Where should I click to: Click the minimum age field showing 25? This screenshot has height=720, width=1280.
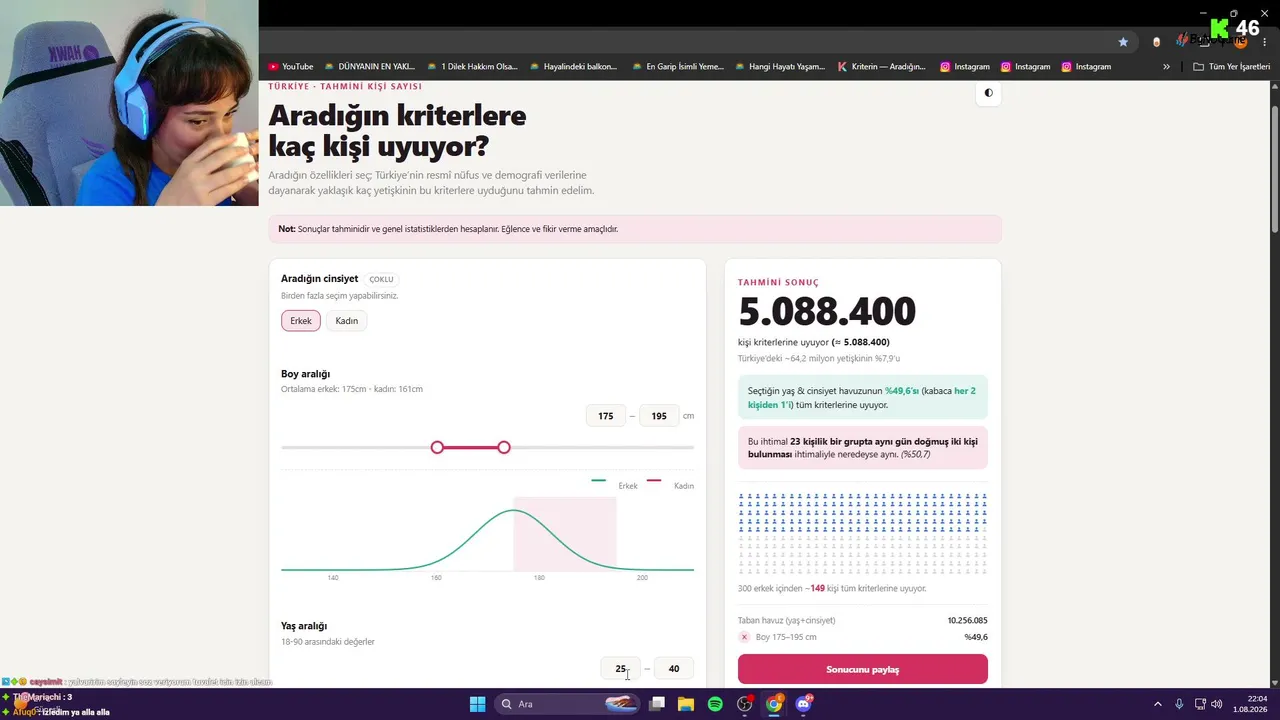[621, 669]
